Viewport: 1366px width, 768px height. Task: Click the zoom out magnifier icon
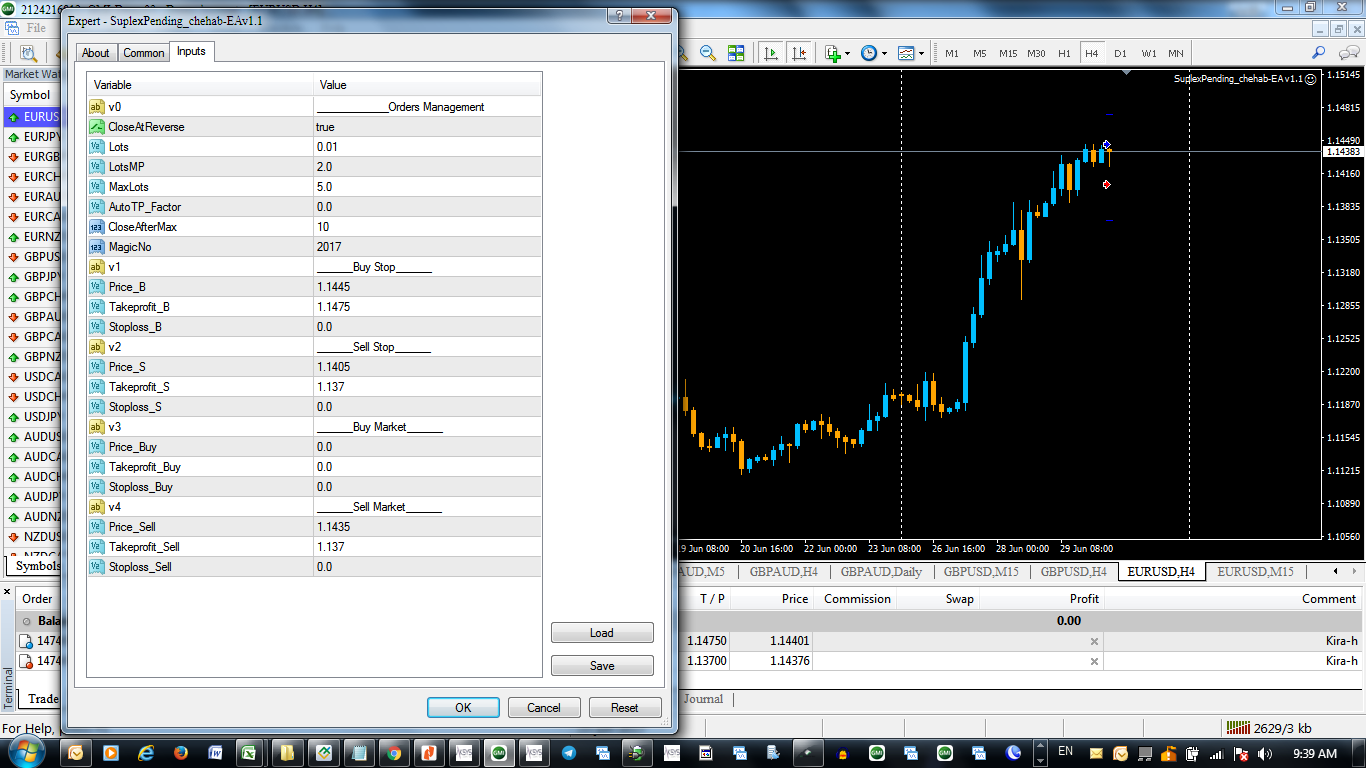coord(707,53)
